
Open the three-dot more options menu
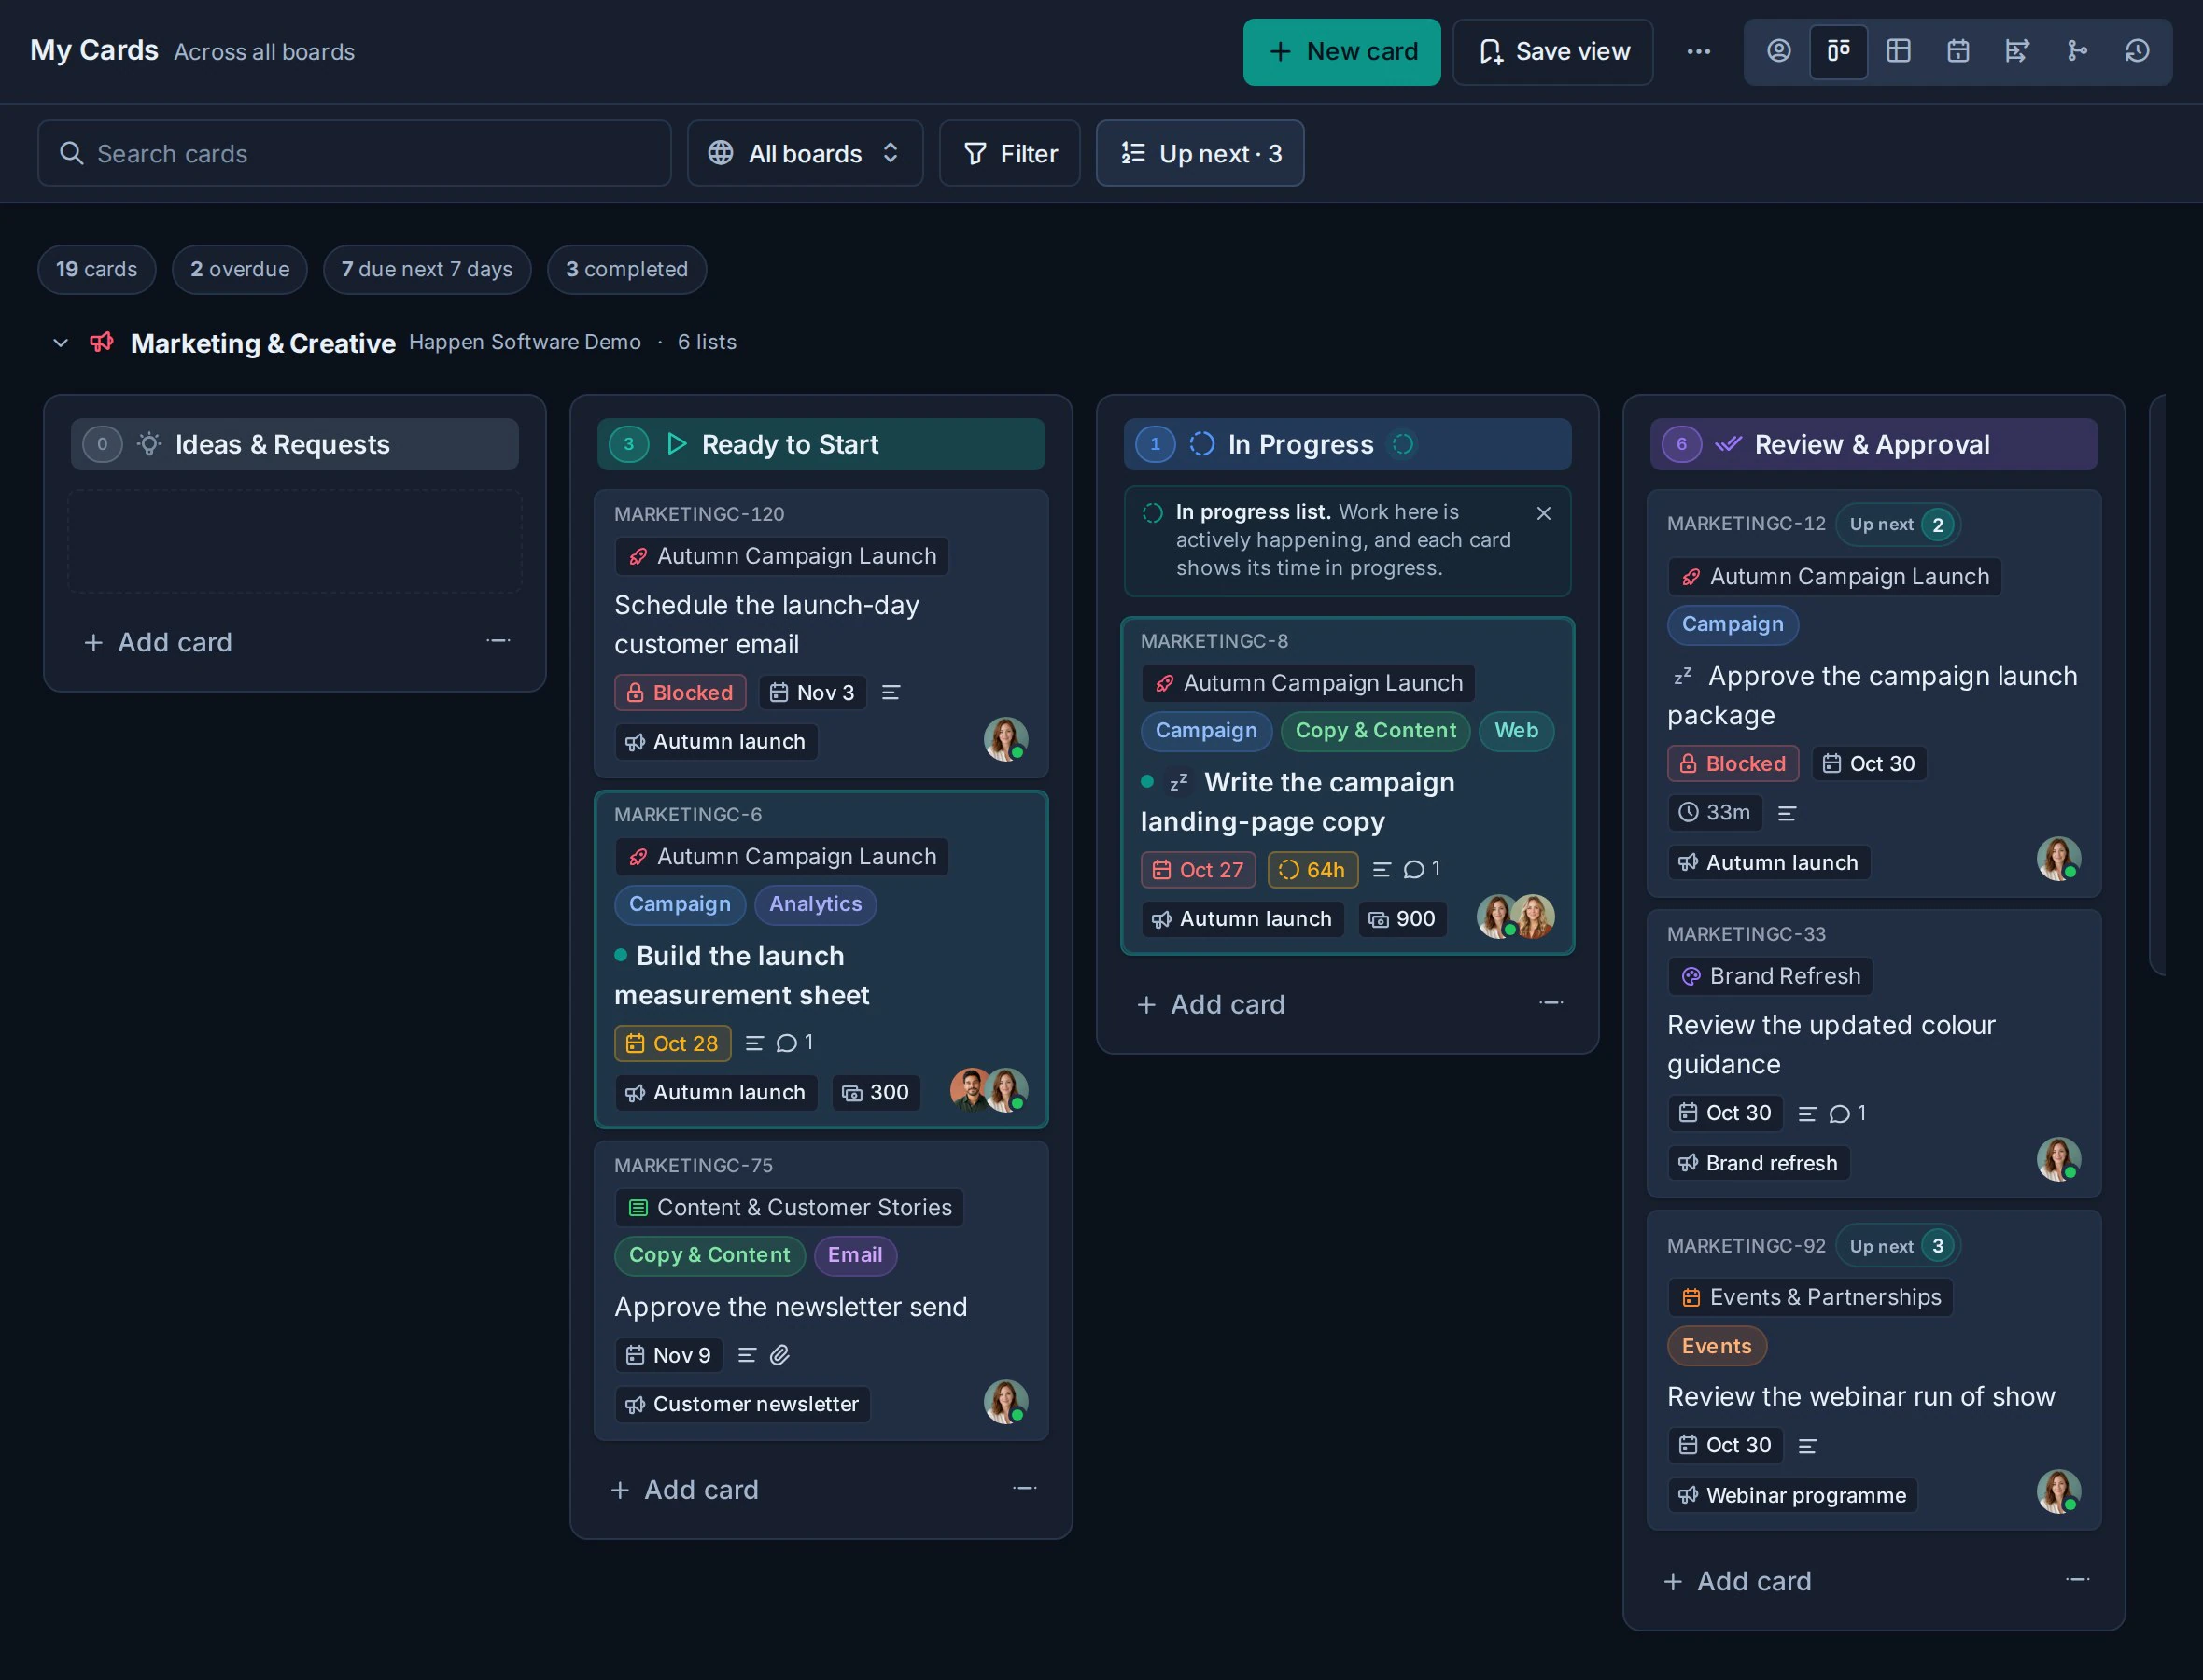pos(1698,51)
